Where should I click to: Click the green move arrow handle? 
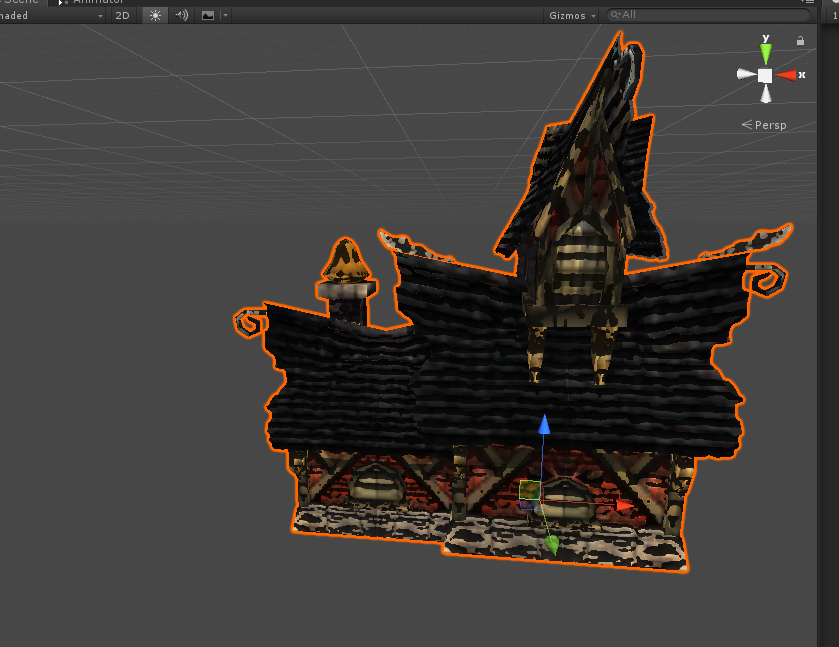[x=552, y=545]
